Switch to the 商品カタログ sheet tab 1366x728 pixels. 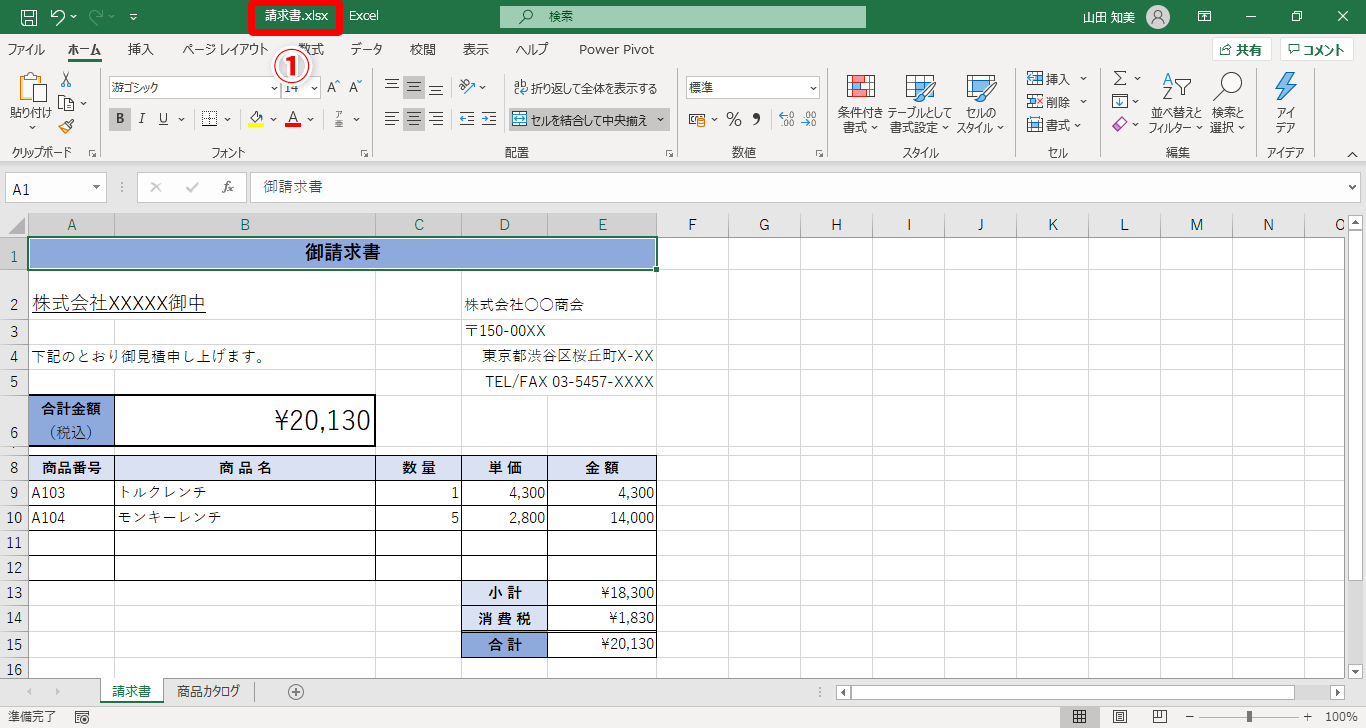pyautogui.click(x=208, y=691)
